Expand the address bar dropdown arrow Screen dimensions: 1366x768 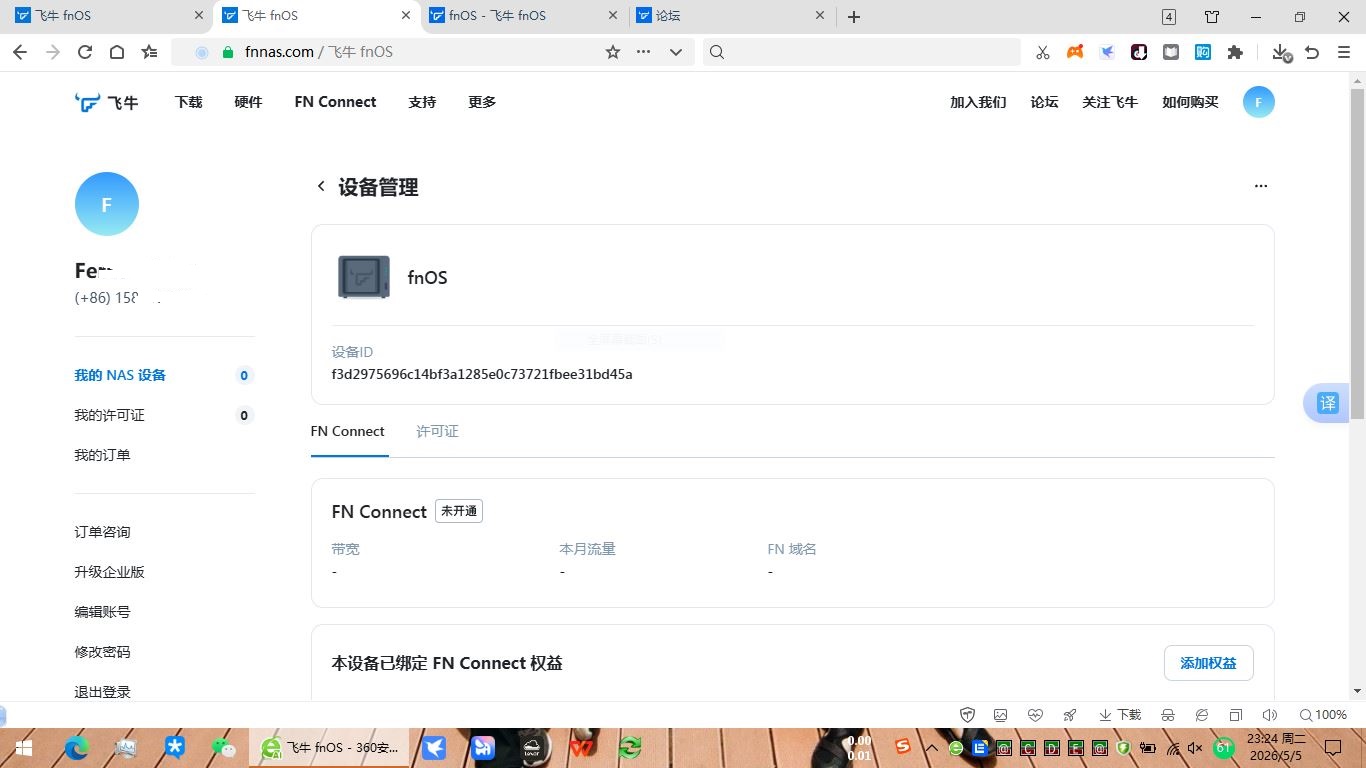[x=676, y=52]
